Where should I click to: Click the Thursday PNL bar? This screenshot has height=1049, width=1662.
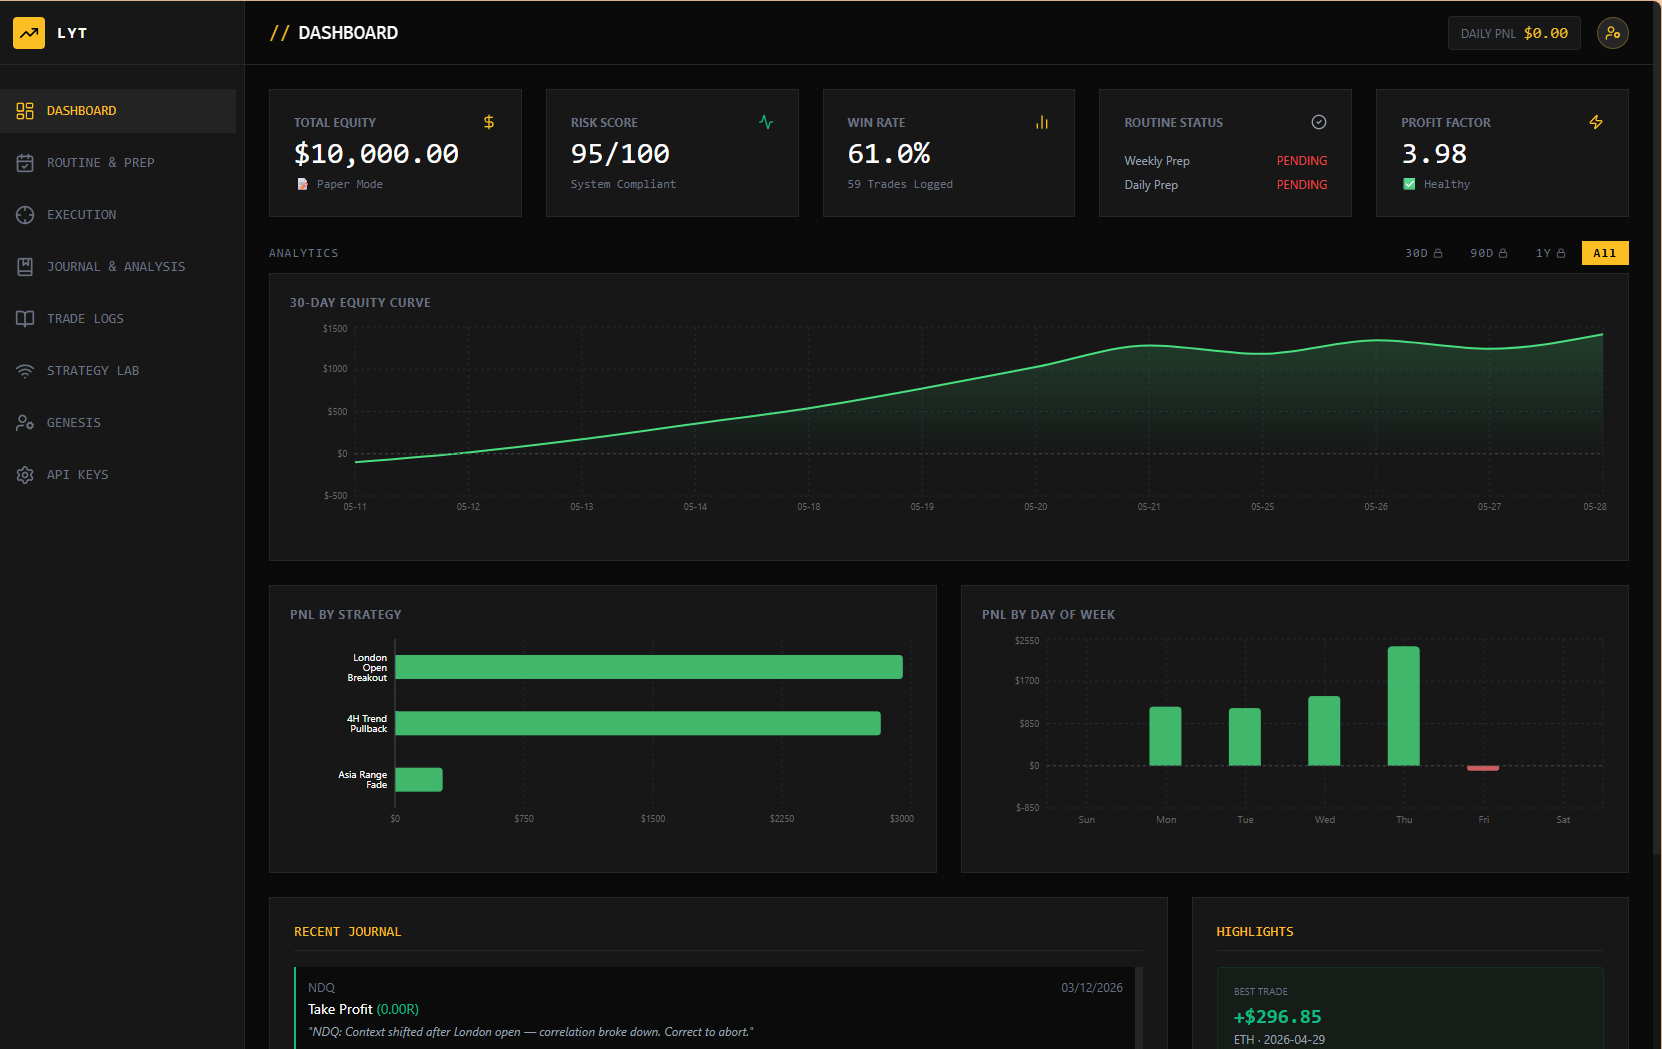pyautogui.click(x=1404, y=706)
